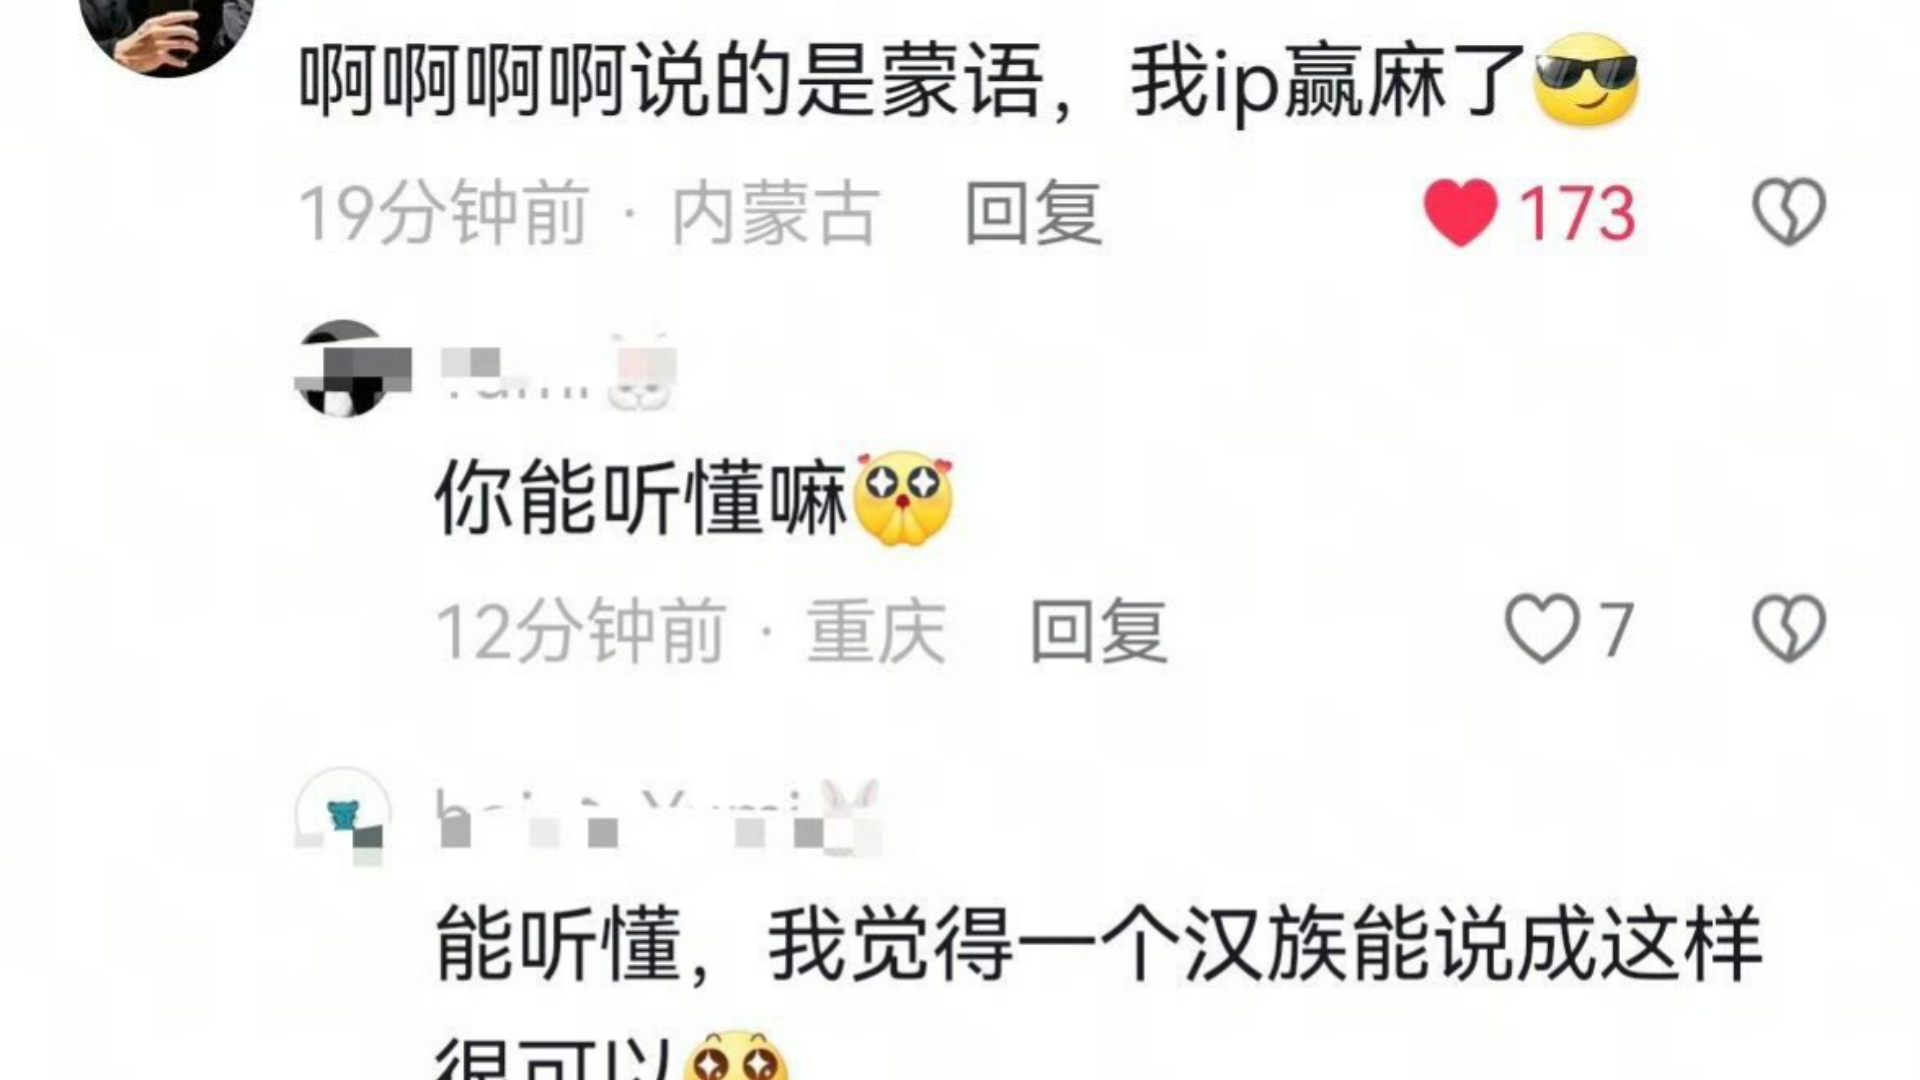Select the reply text 你能听懂嘛
Viewport: 1920px width, 1080px height.
tap(641, 499)
